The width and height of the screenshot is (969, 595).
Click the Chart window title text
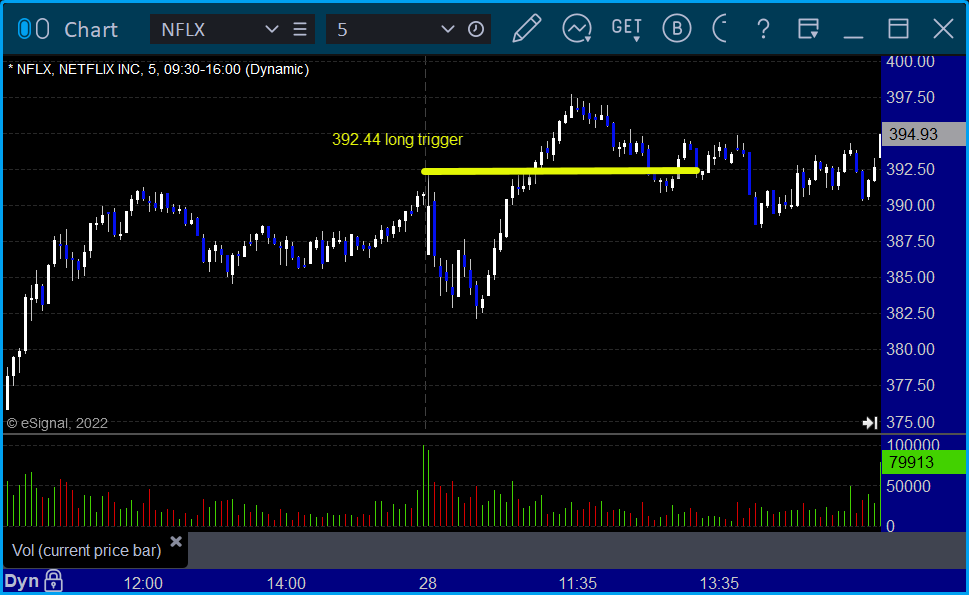click(91, 30)
